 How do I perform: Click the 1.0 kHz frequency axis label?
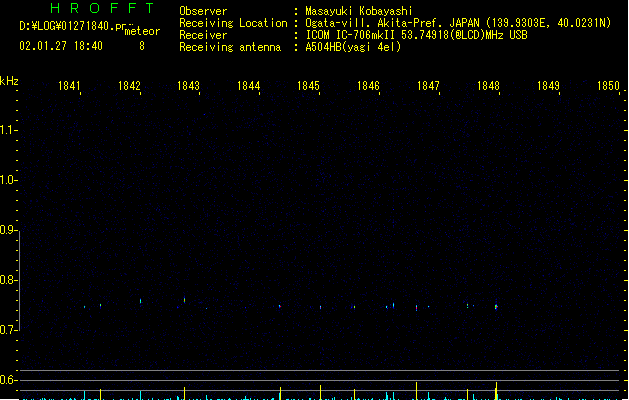pyautogui.click(x=6, y=180)
